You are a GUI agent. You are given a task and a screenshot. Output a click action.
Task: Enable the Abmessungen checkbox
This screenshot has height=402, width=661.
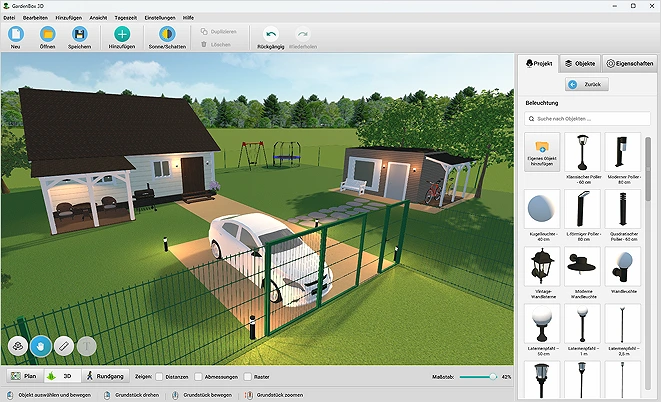(198, 377)
